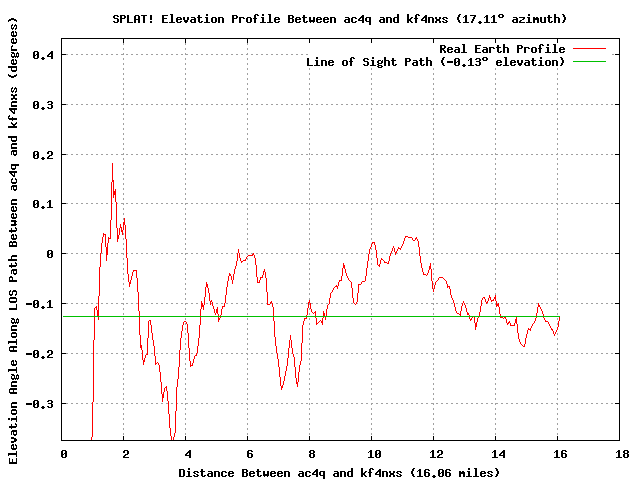Click x-axis tick value 16
Image resolution: width=640 pixels, height=480 pixels.
pyautogui.click(x=560, y=454)
